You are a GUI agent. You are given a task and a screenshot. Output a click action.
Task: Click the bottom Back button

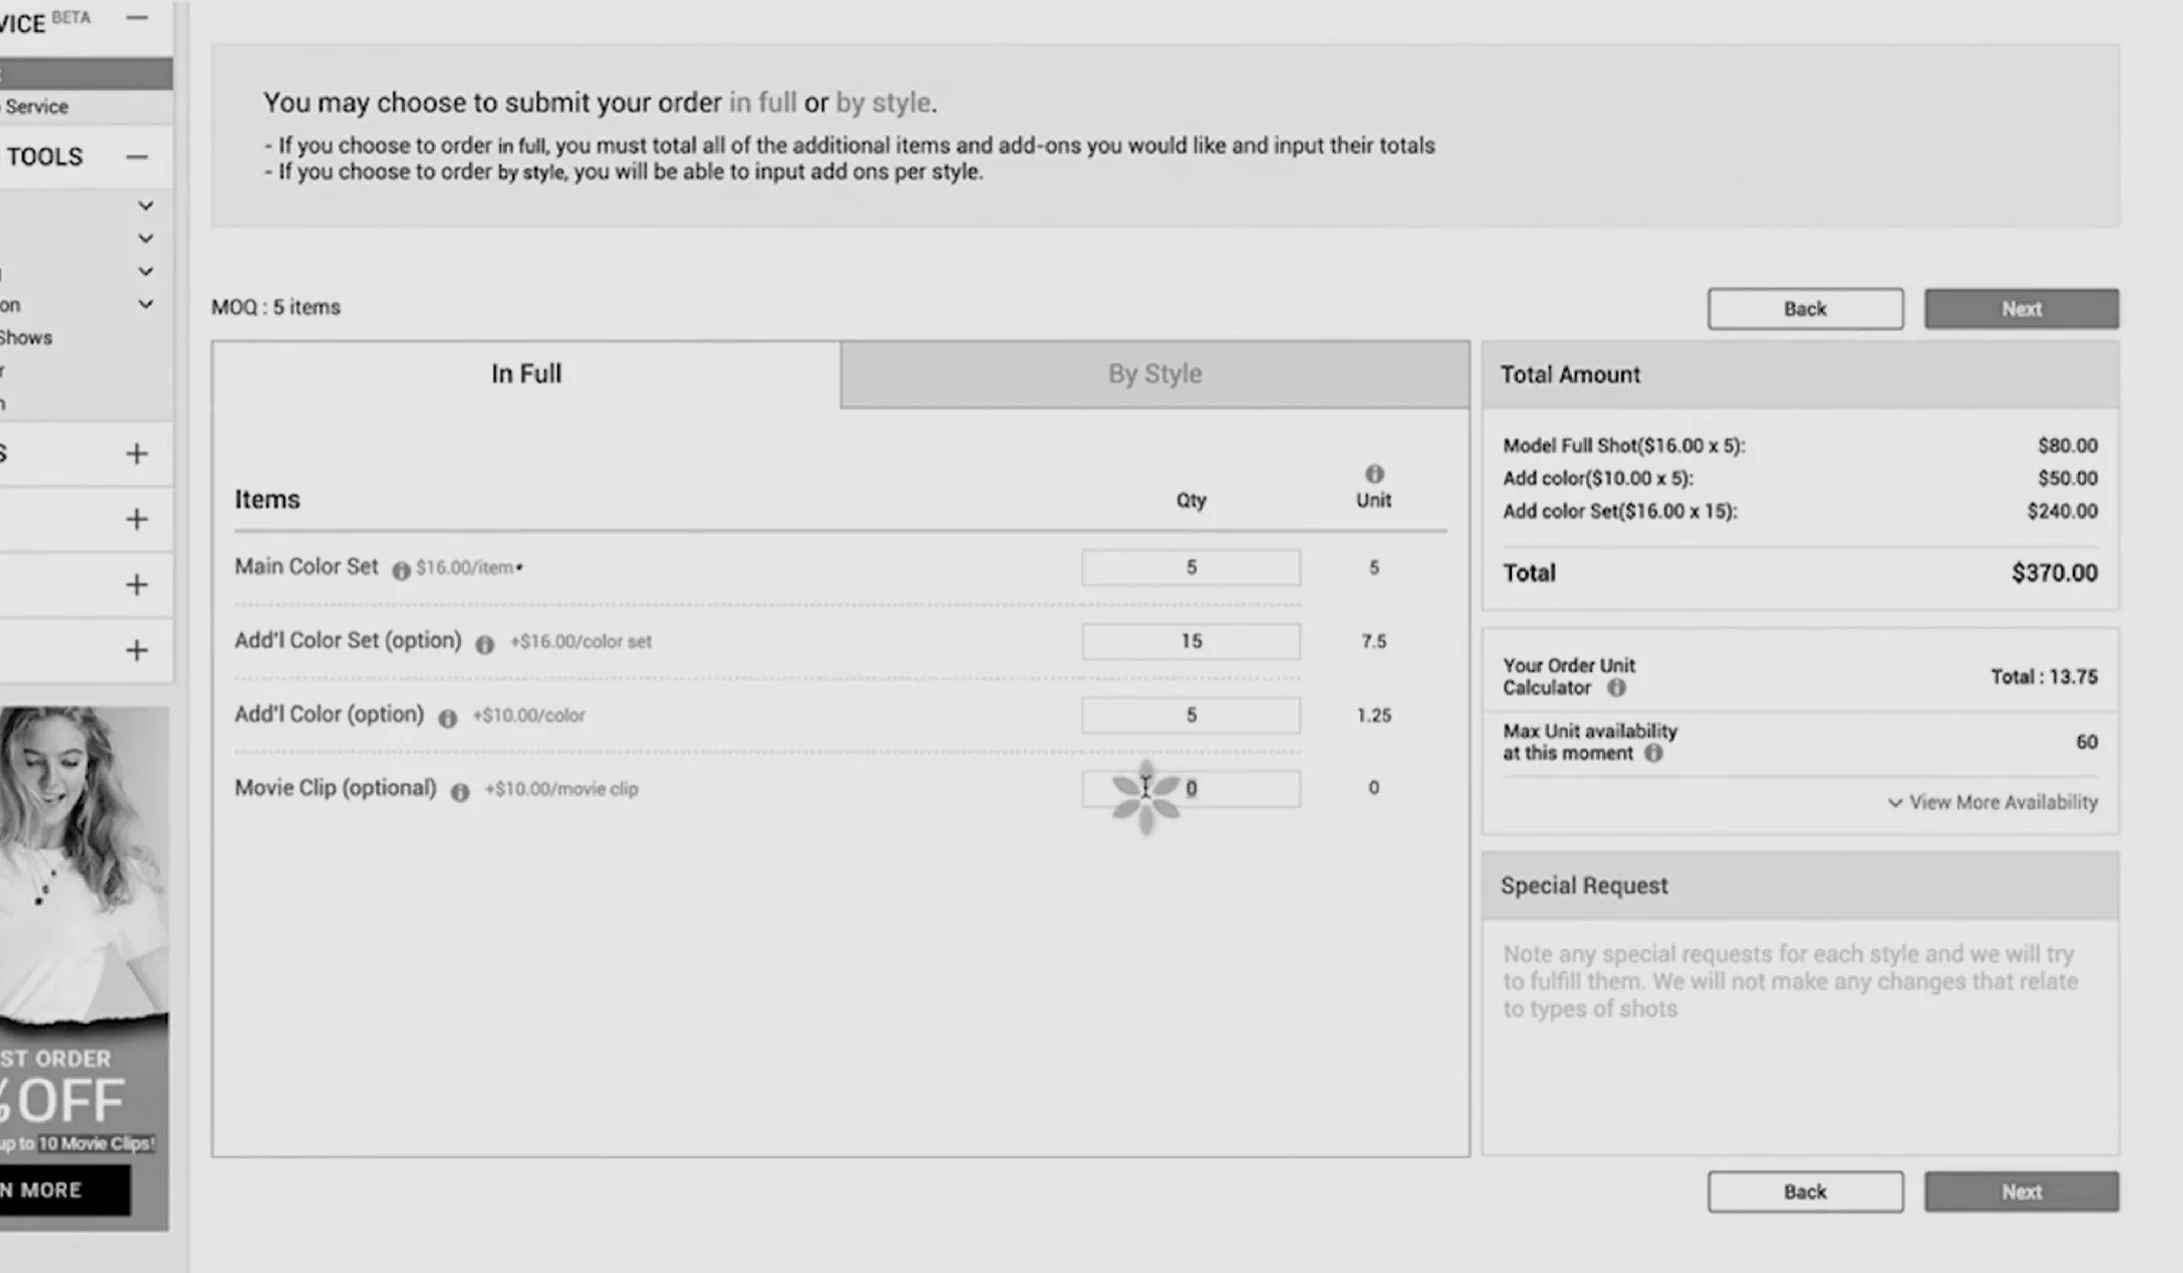(x=1805, y=1192)
